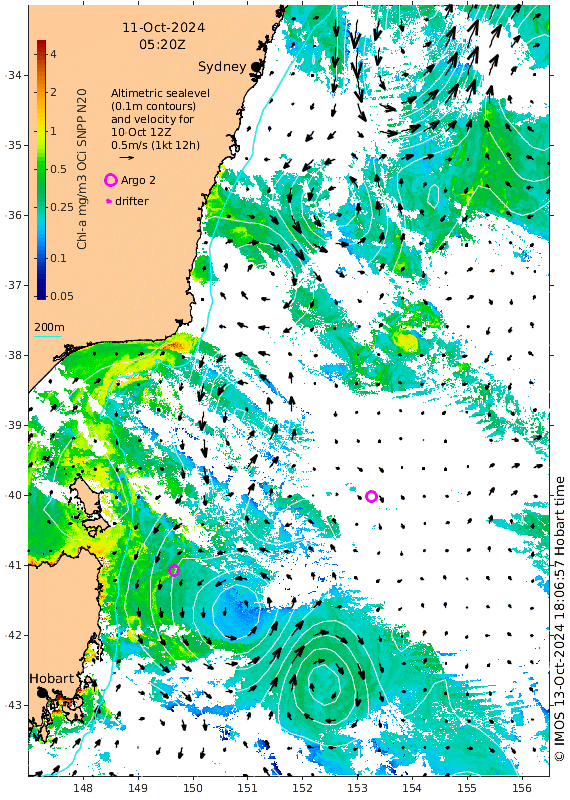Click the longitude label 153
Image resolution: width=570 pixels, height=800 pixels.
point(357,788)
